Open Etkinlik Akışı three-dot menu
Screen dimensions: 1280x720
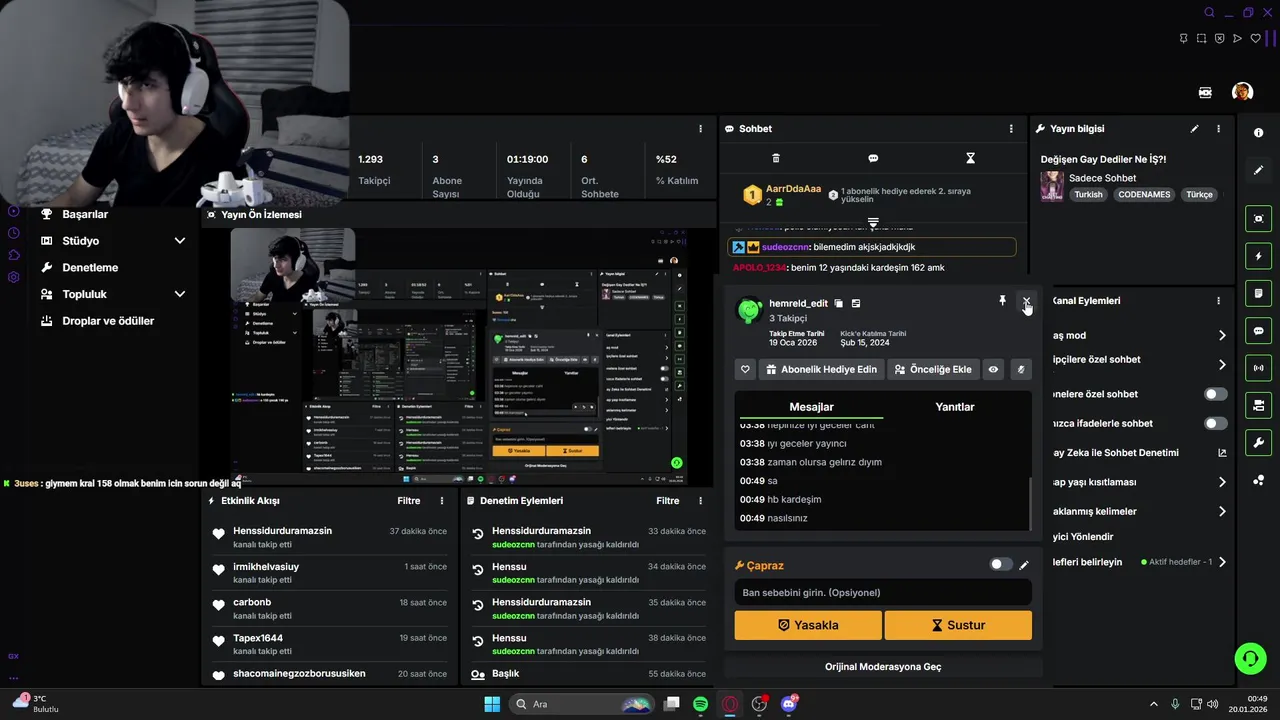tap(442, 501)
